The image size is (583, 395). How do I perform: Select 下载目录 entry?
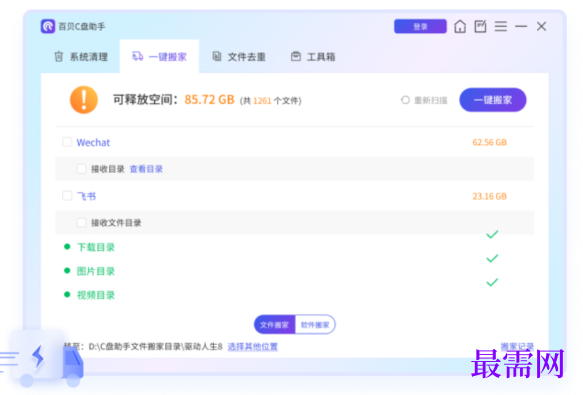tap(96, 247)
